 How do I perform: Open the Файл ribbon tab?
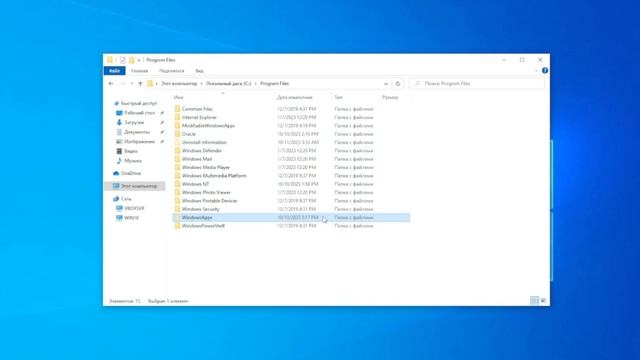pyautogui.click(x=115, y=71)
